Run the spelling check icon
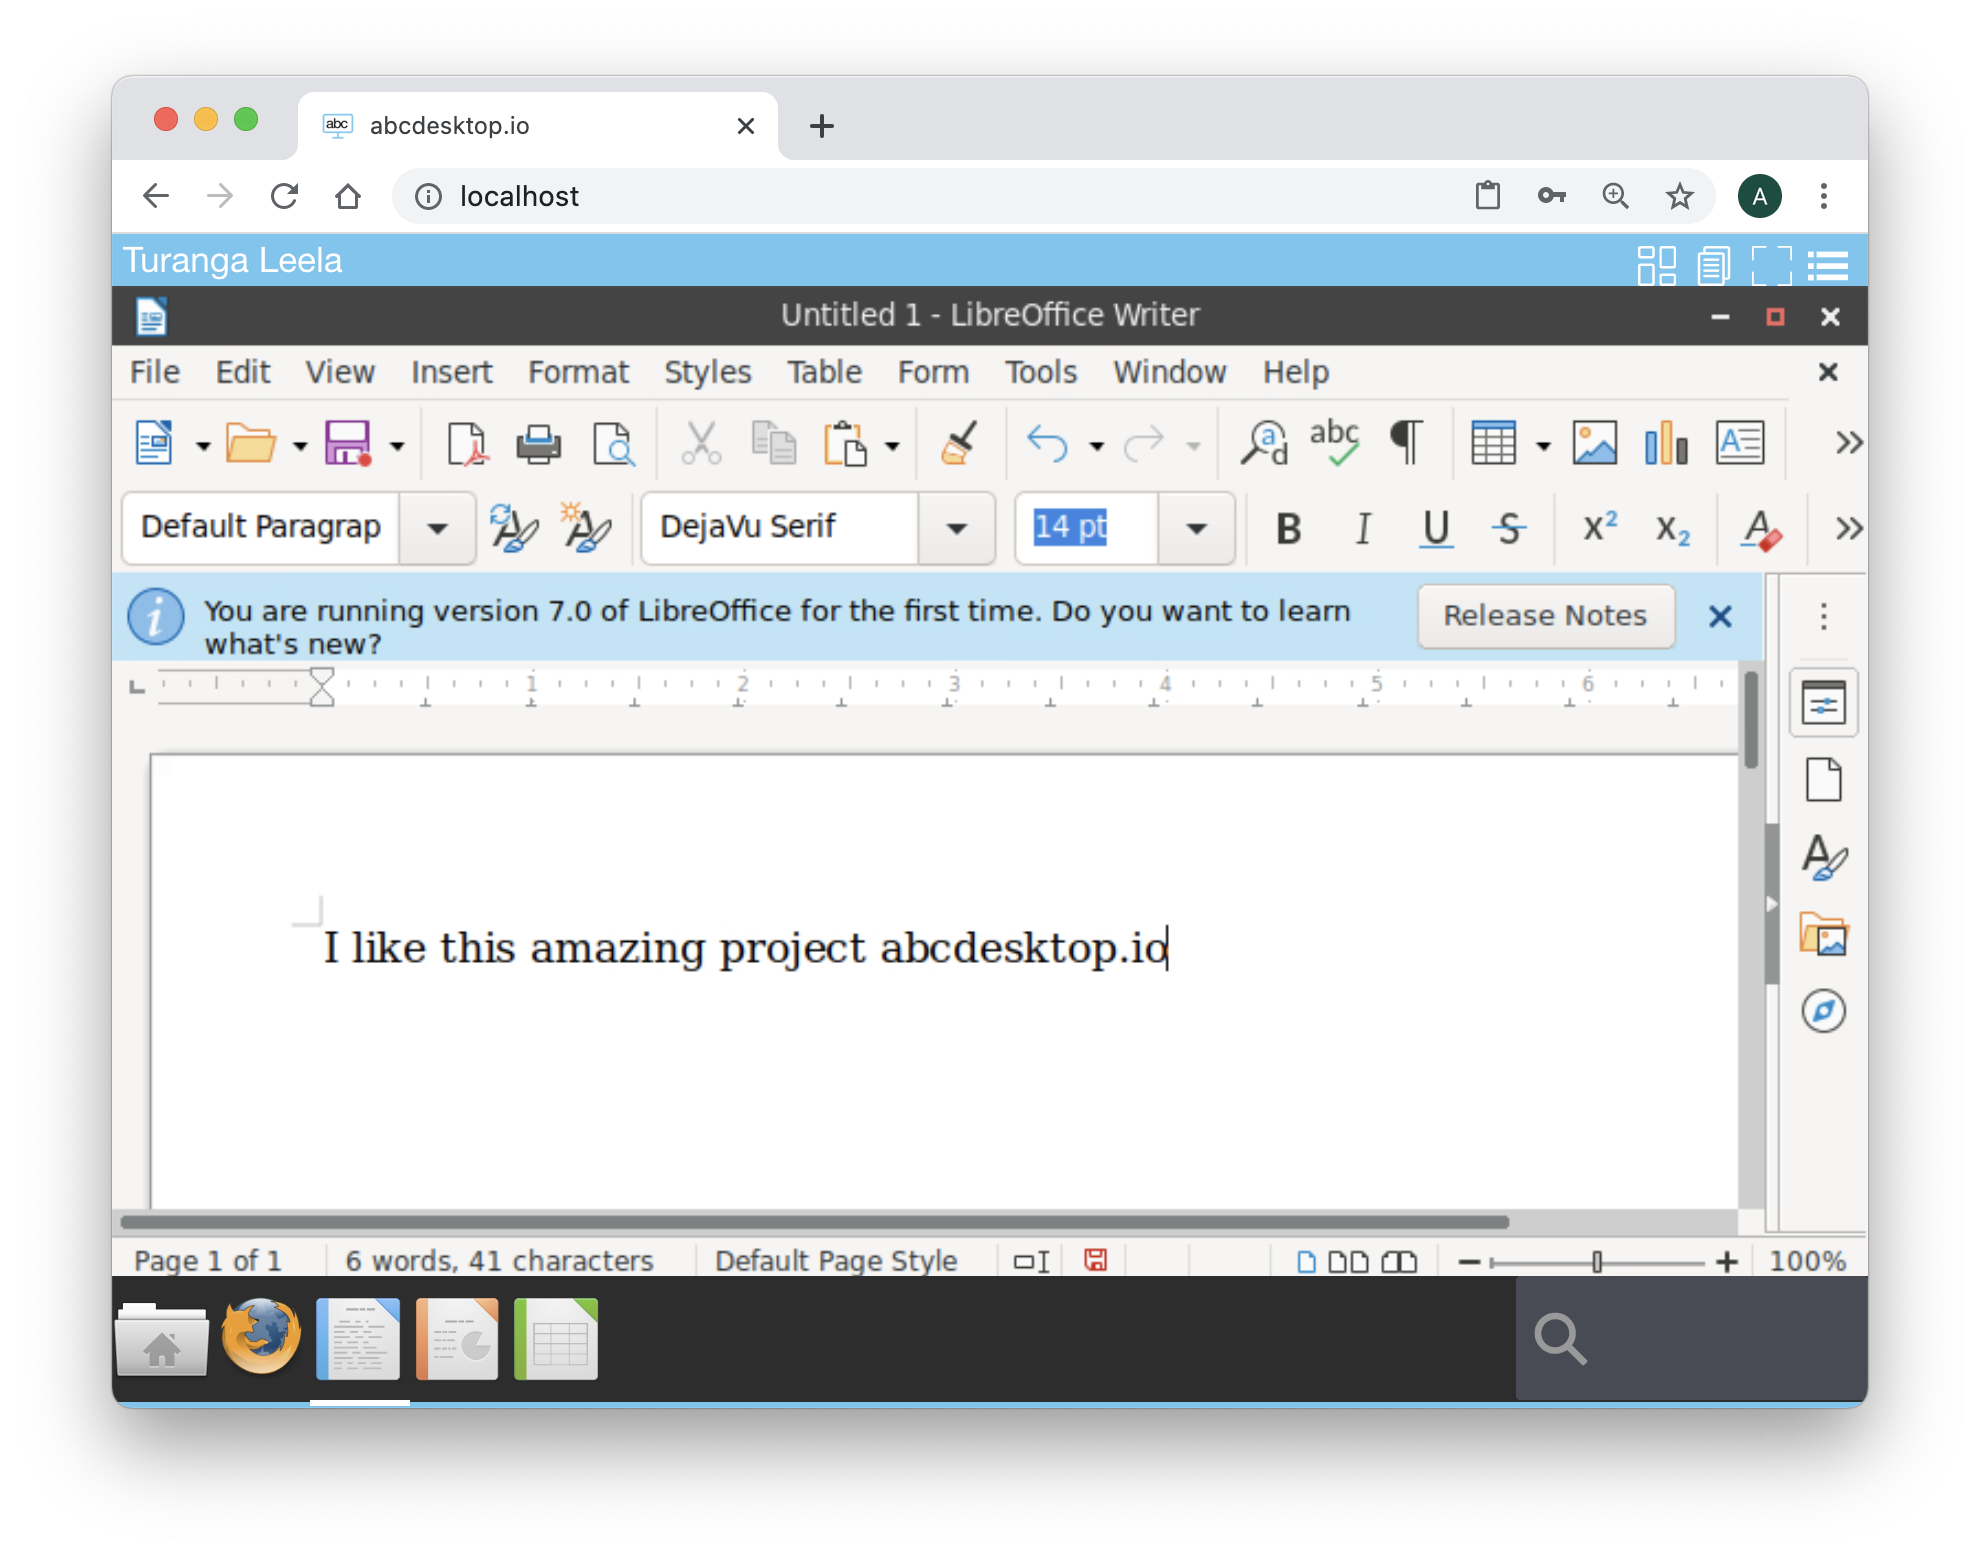The height and width of the screenshot is (1556, 1980). 1335,443
